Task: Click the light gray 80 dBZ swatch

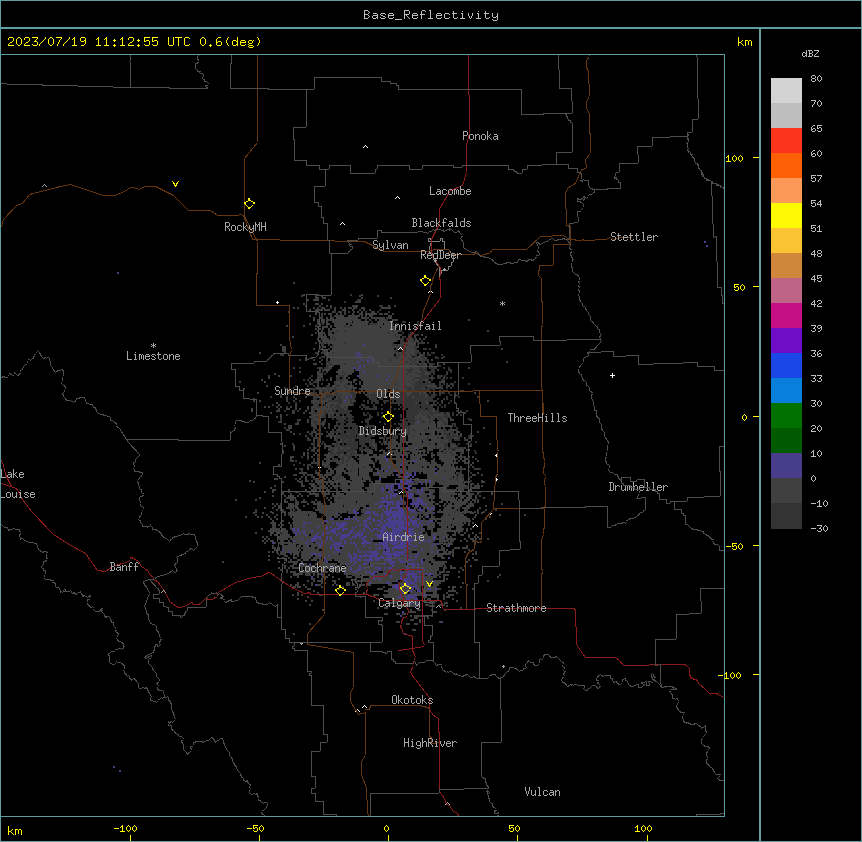Action: [786, 91]
